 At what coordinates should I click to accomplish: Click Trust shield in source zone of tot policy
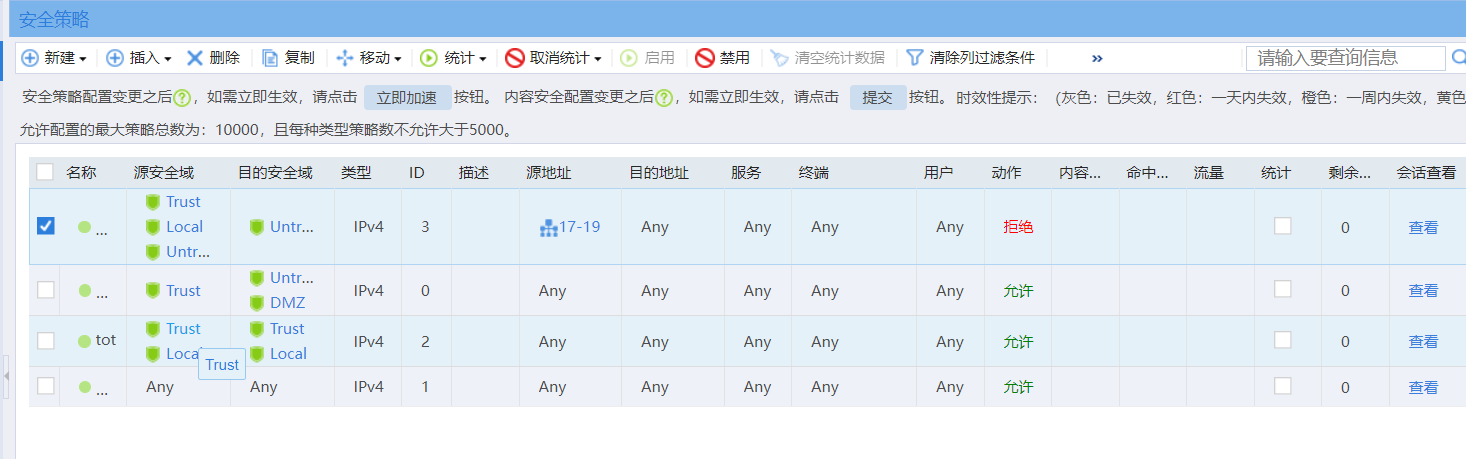pyautogui.click(x=153, y=329)
